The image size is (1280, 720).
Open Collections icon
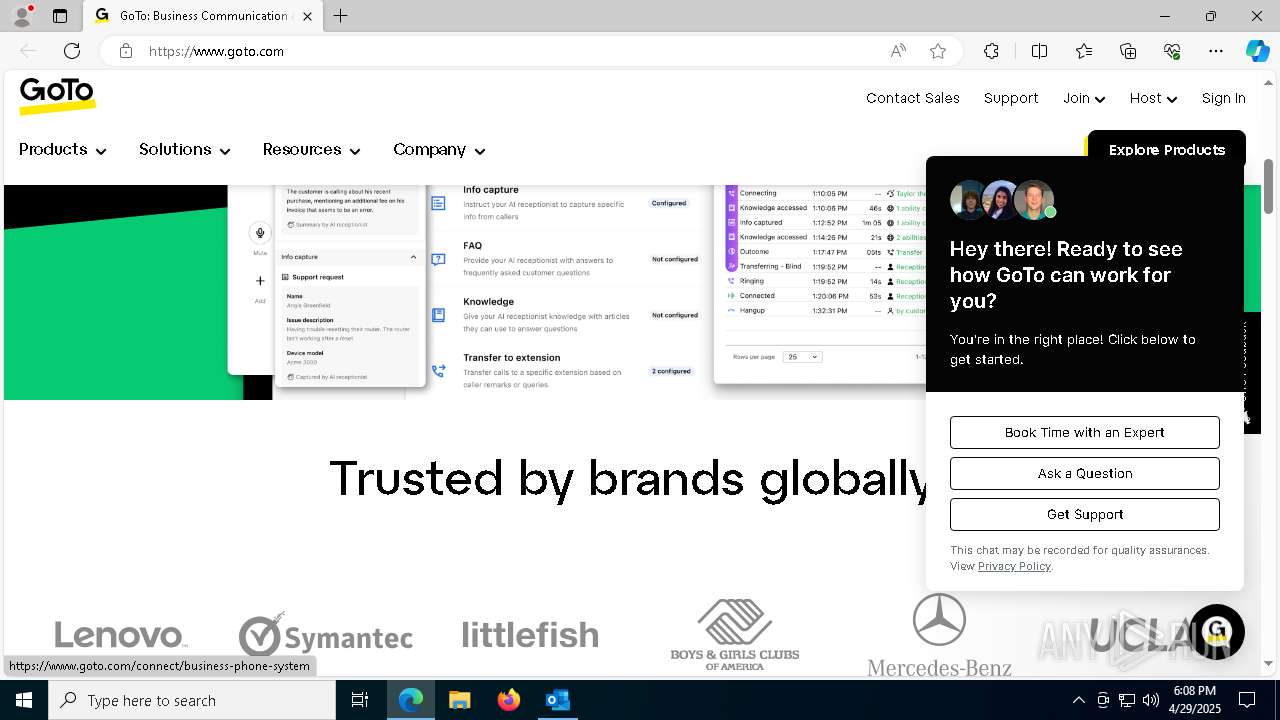coord(1128,51)
